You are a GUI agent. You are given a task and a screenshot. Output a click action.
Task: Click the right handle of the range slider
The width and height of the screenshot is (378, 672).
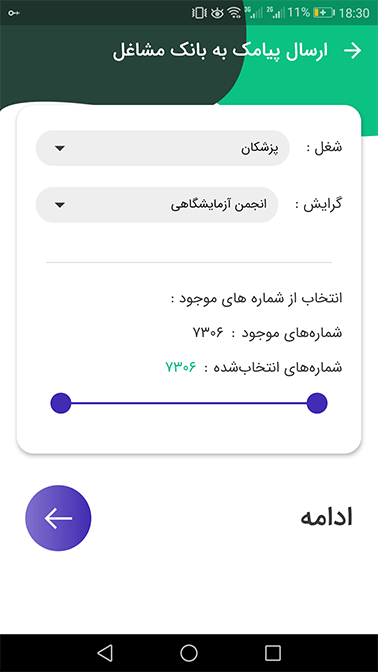(317, 403)
